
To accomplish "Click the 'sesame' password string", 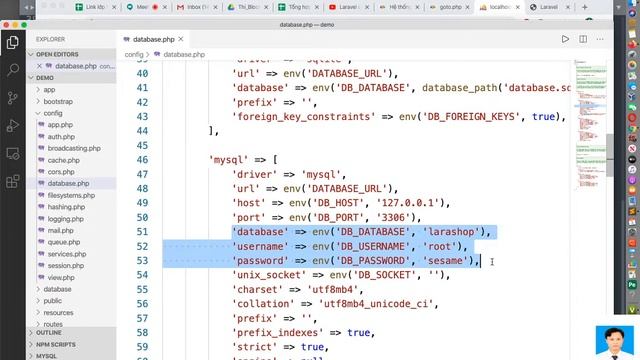I will (445, 261).
